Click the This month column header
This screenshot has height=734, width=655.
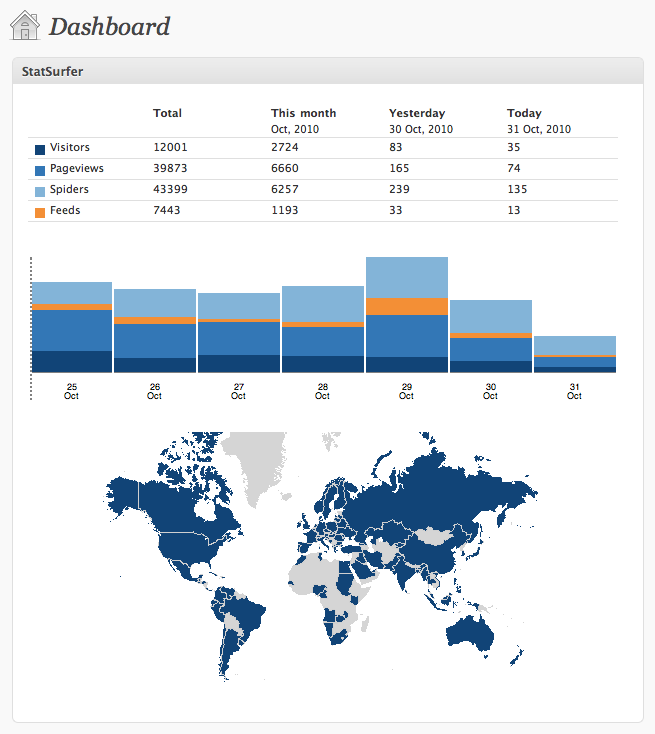pos(303,113)
